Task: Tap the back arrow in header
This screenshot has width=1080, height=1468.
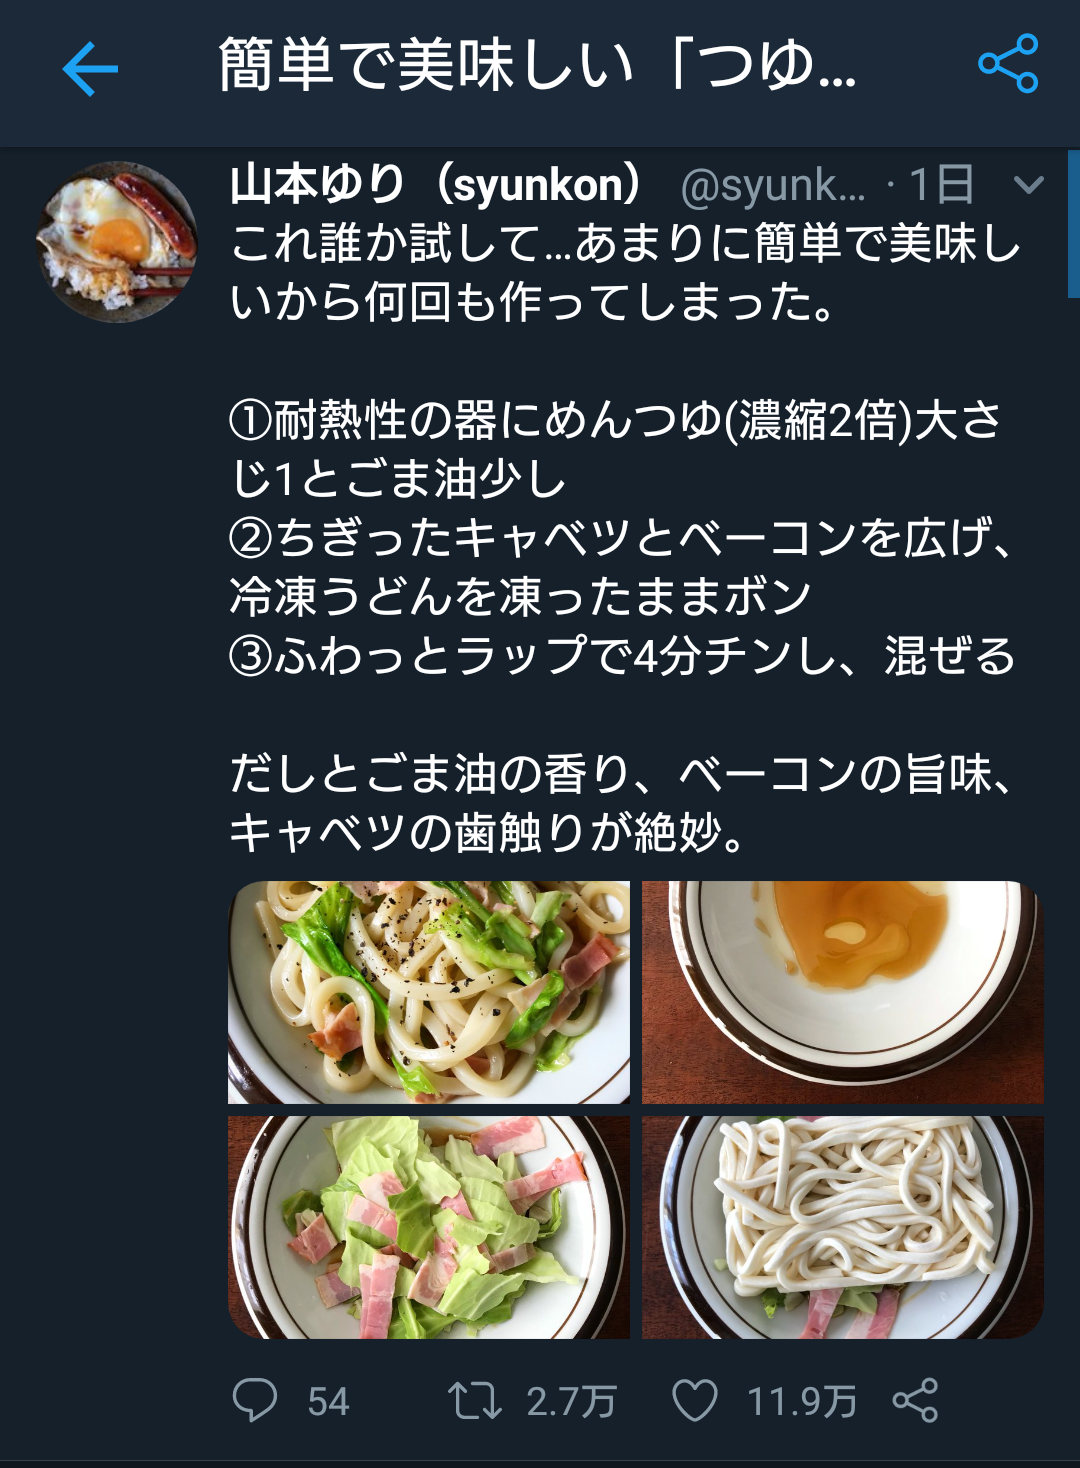Action: pos(90,68)
